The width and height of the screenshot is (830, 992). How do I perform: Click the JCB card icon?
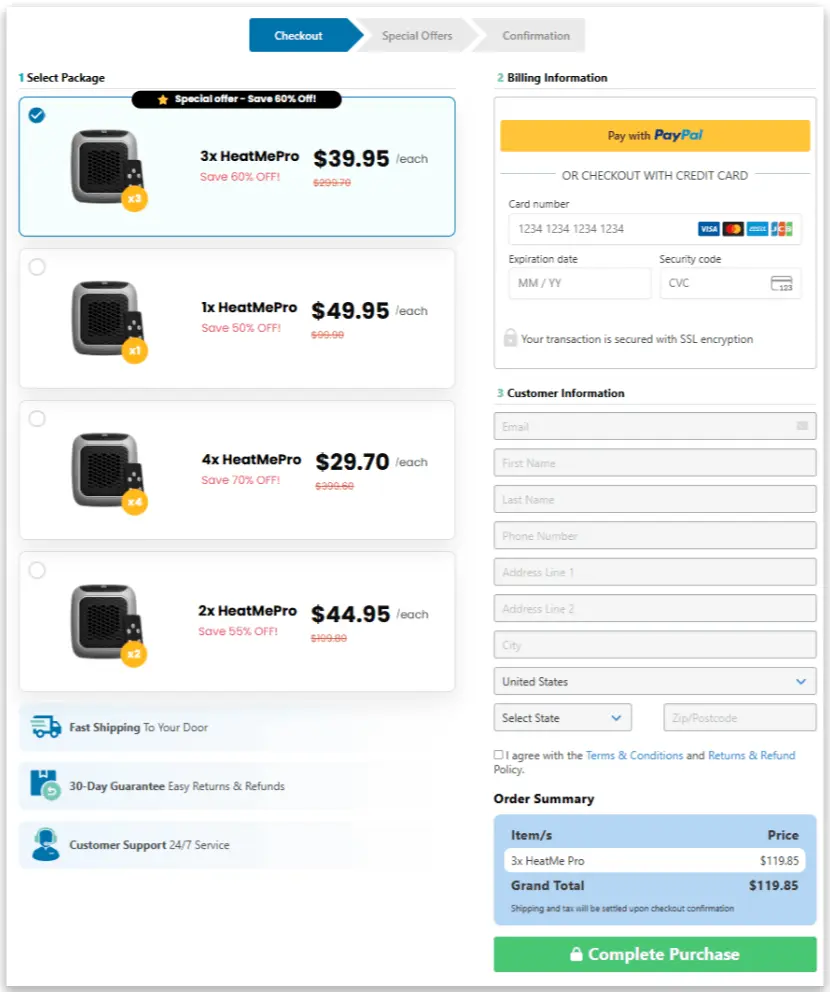click(781, 229)
